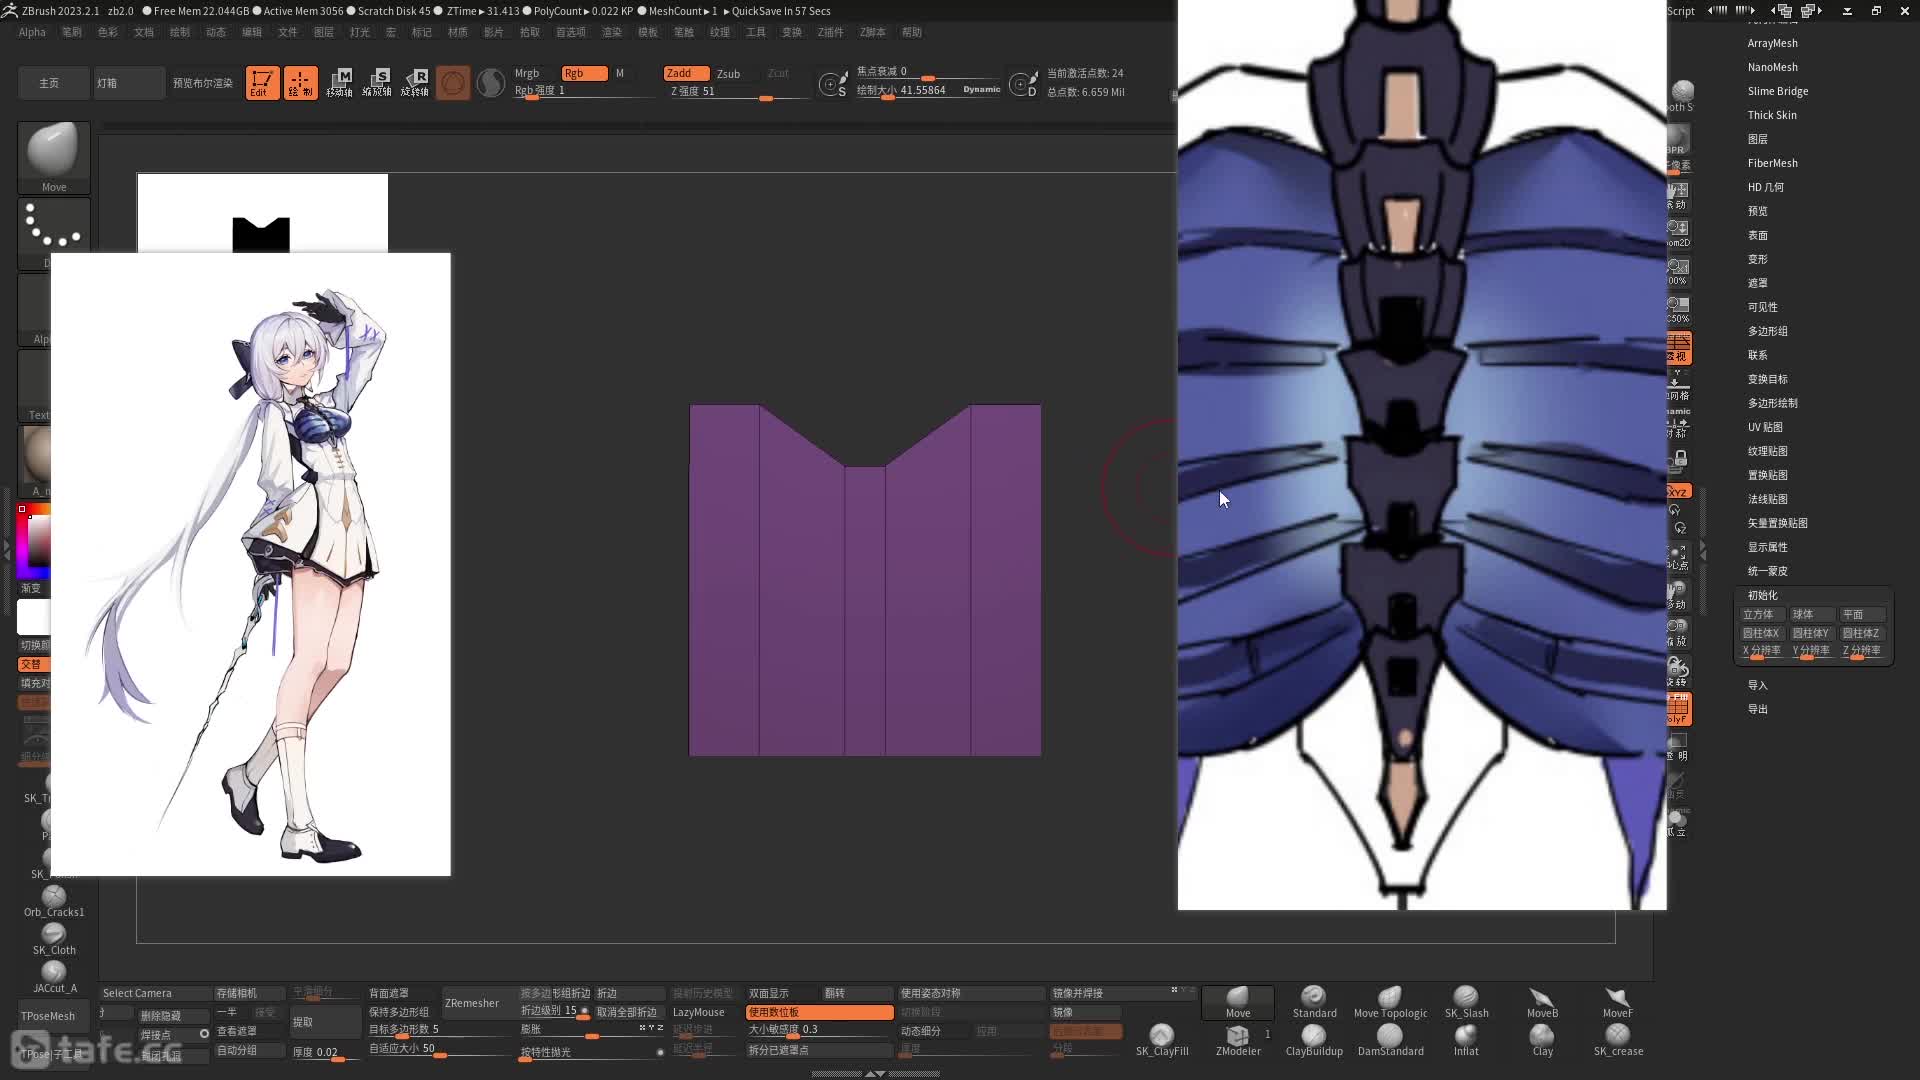Pick the Move Topologic brush
Screen dimensions: 1920x1080
tap(1390, 1002)
